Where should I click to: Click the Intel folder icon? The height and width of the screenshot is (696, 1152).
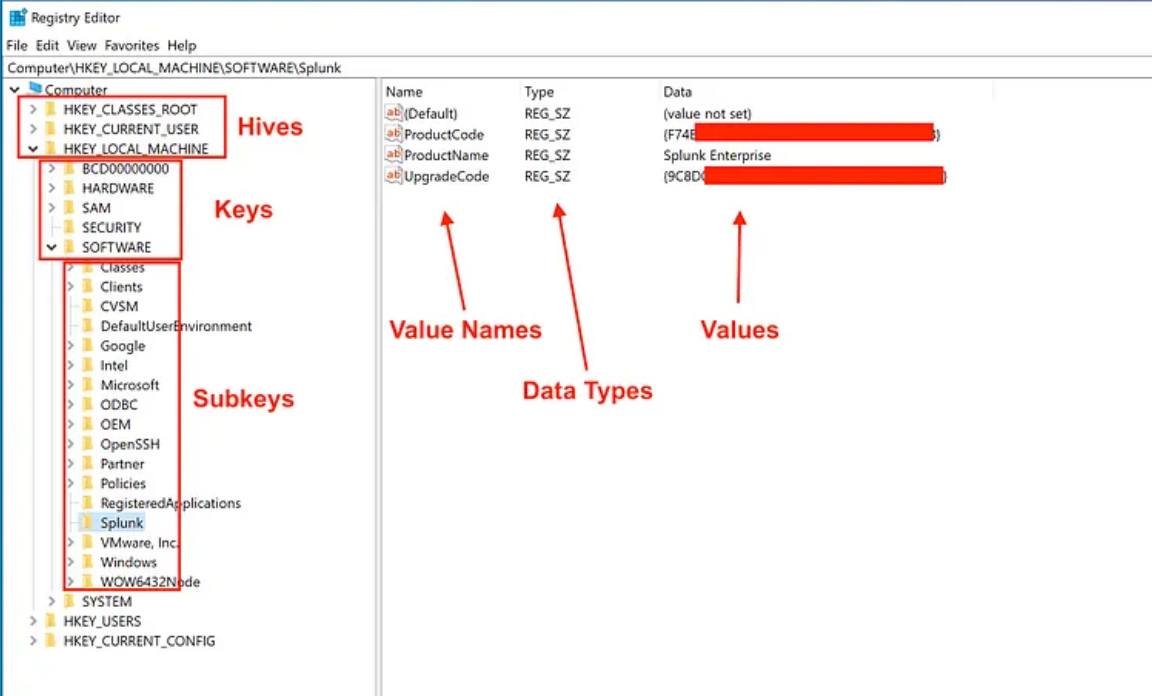(87, 365)
